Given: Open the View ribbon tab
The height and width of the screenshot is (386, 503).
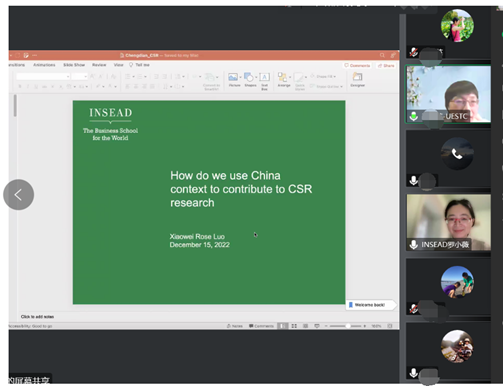Looking at the screenshot, I should (118, 65).
